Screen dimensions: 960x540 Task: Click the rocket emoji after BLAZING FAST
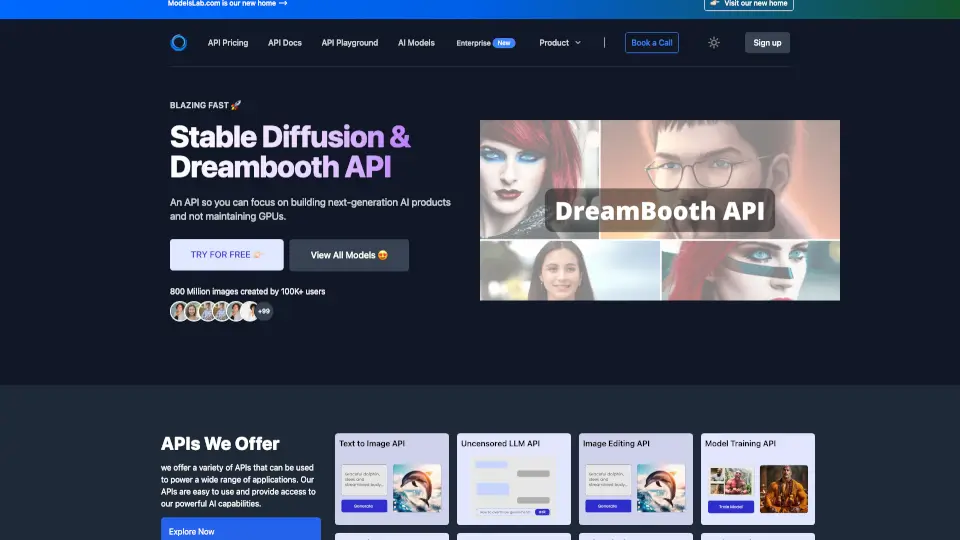[x=236, y=105]
